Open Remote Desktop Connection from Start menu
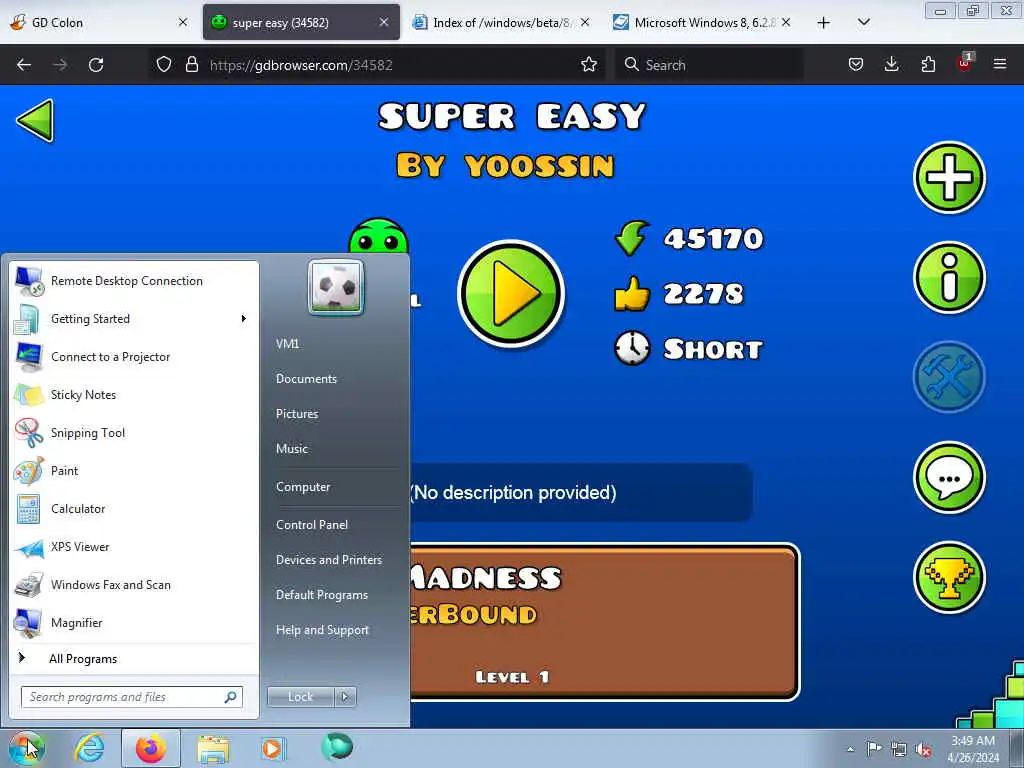Viewport: 1024px width, 768px height. (134, 281)
